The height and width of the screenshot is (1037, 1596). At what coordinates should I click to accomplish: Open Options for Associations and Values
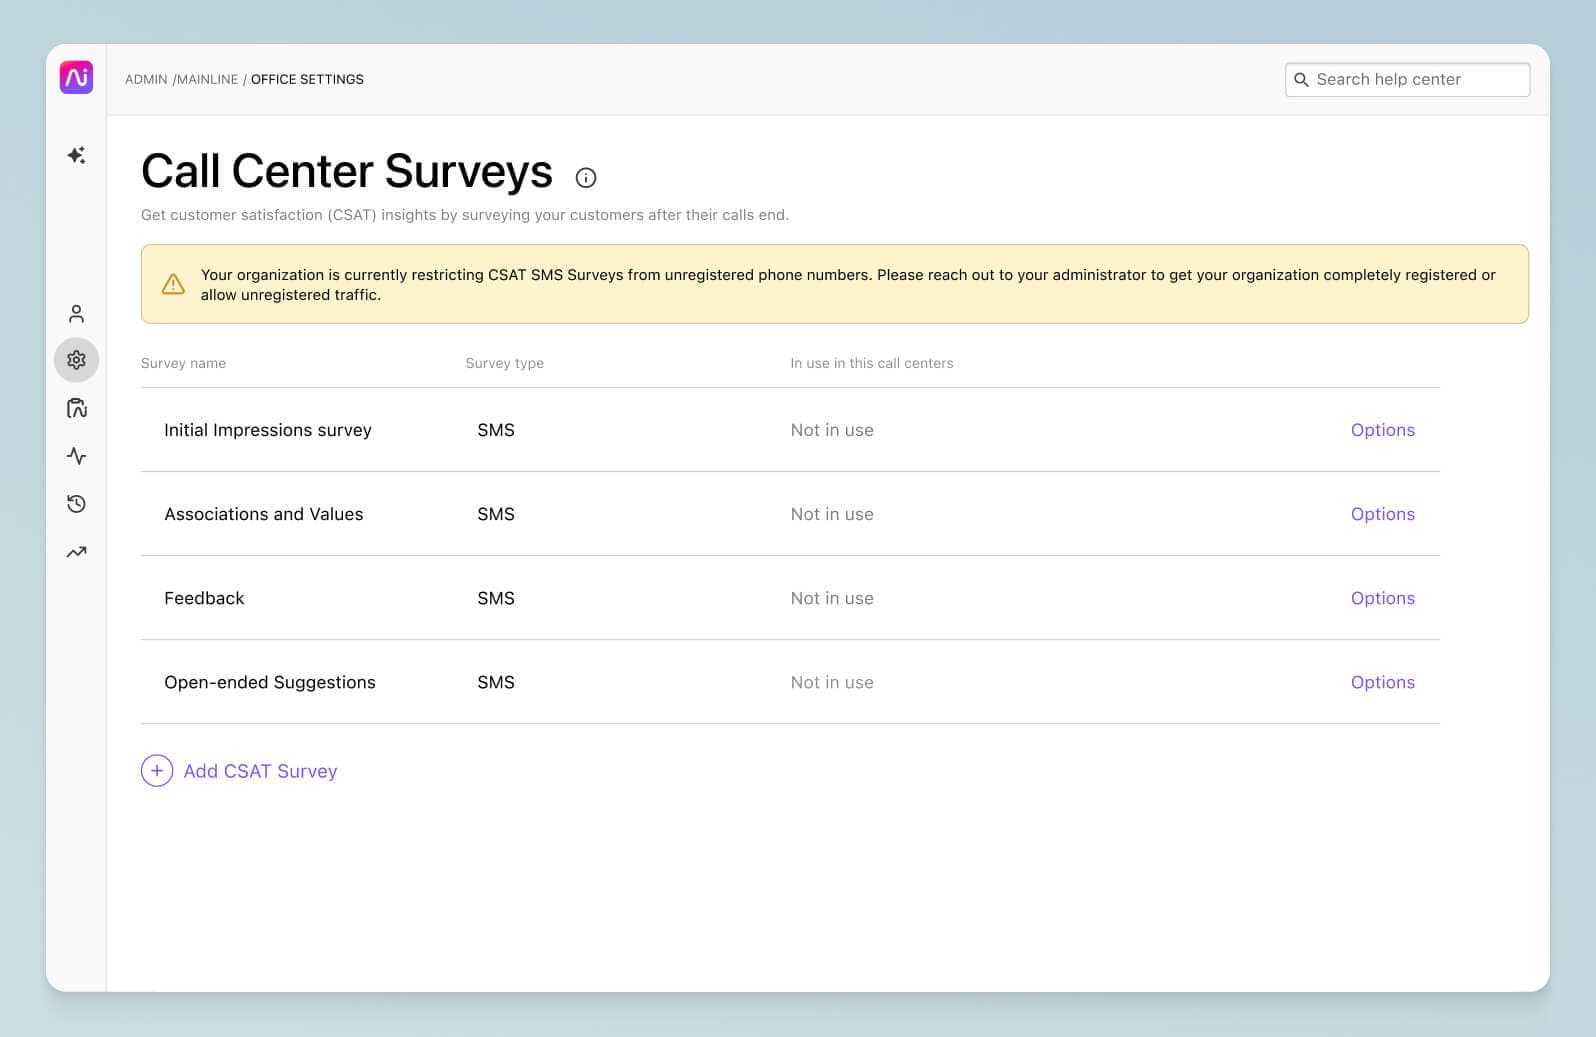1382,514
